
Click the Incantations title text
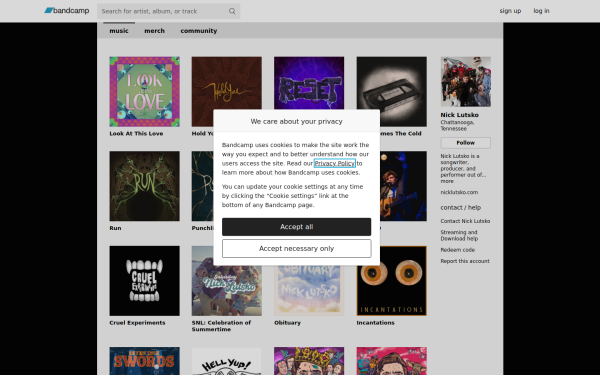click(x=375, y=323)
